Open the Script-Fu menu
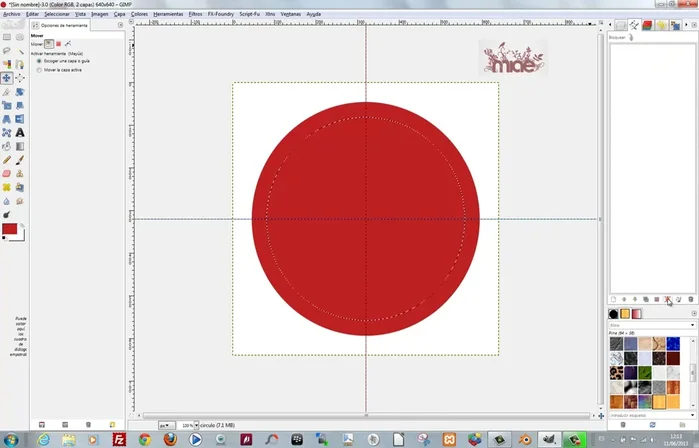 [247, 15]
